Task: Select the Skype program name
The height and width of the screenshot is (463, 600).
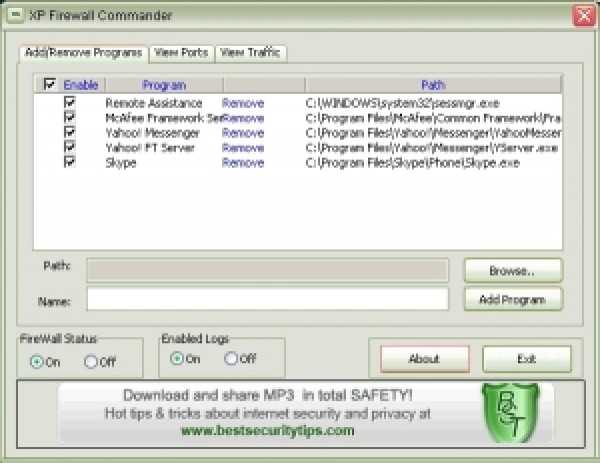Action: [x=121, y=163]
